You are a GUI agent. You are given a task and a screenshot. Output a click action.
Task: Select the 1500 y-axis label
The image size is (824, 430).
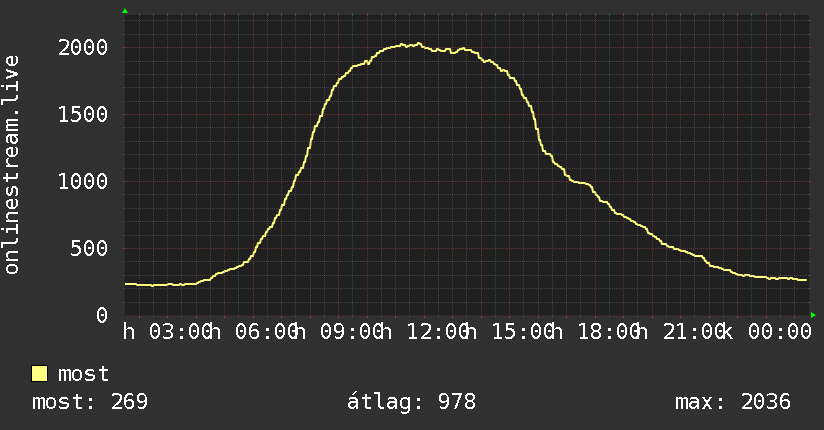tap(83, 115)
